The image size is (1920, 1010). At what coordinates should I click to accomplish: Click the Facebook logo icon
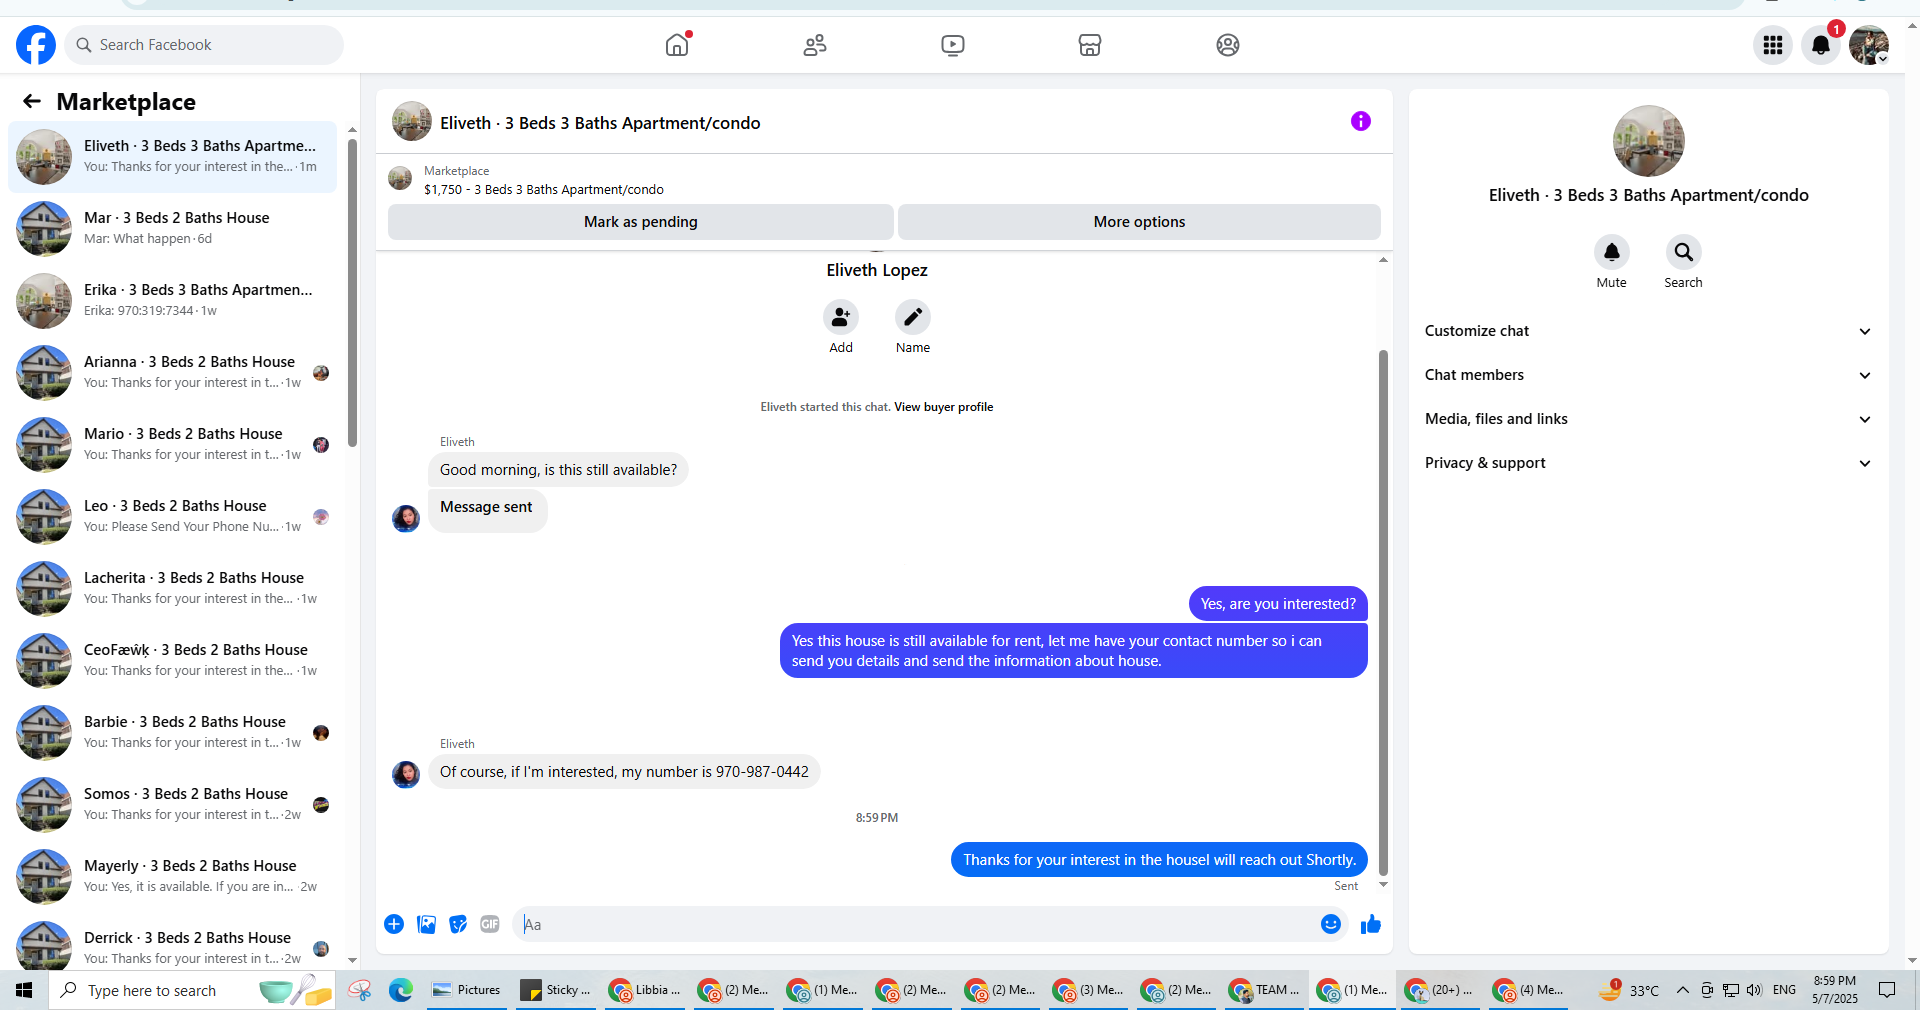[x=36, y=45]
